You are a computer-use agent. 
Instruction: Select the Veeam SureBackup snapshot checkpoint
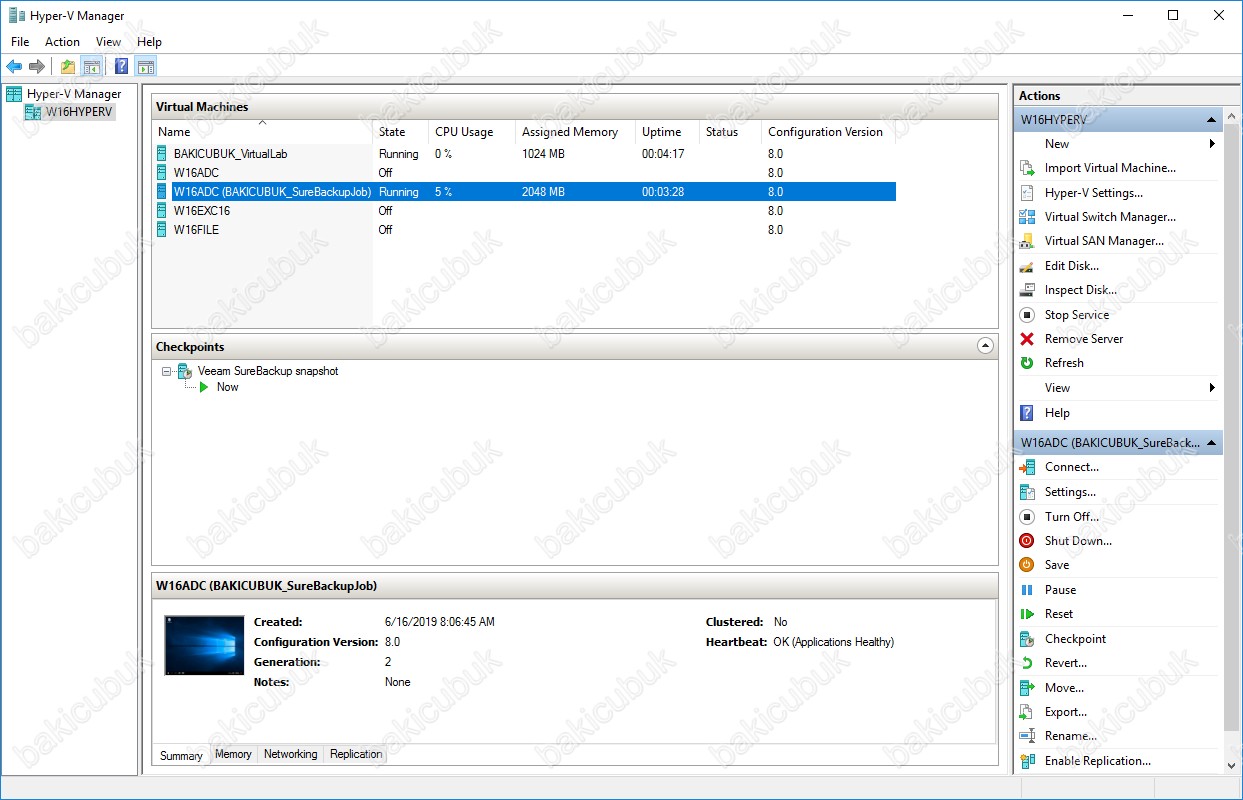tap(268, 371)
